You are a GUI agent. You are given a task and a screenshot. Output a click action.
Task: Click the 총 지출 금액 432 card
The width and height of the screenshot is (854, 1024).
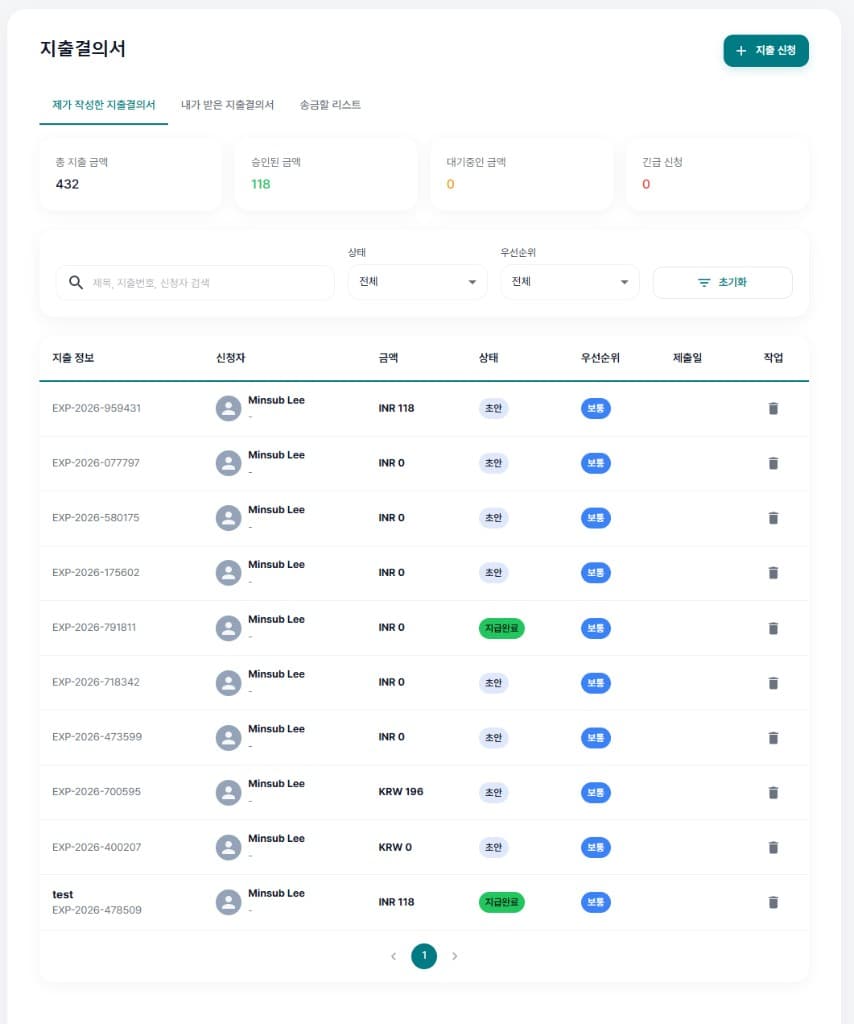(x=131, y=174)
